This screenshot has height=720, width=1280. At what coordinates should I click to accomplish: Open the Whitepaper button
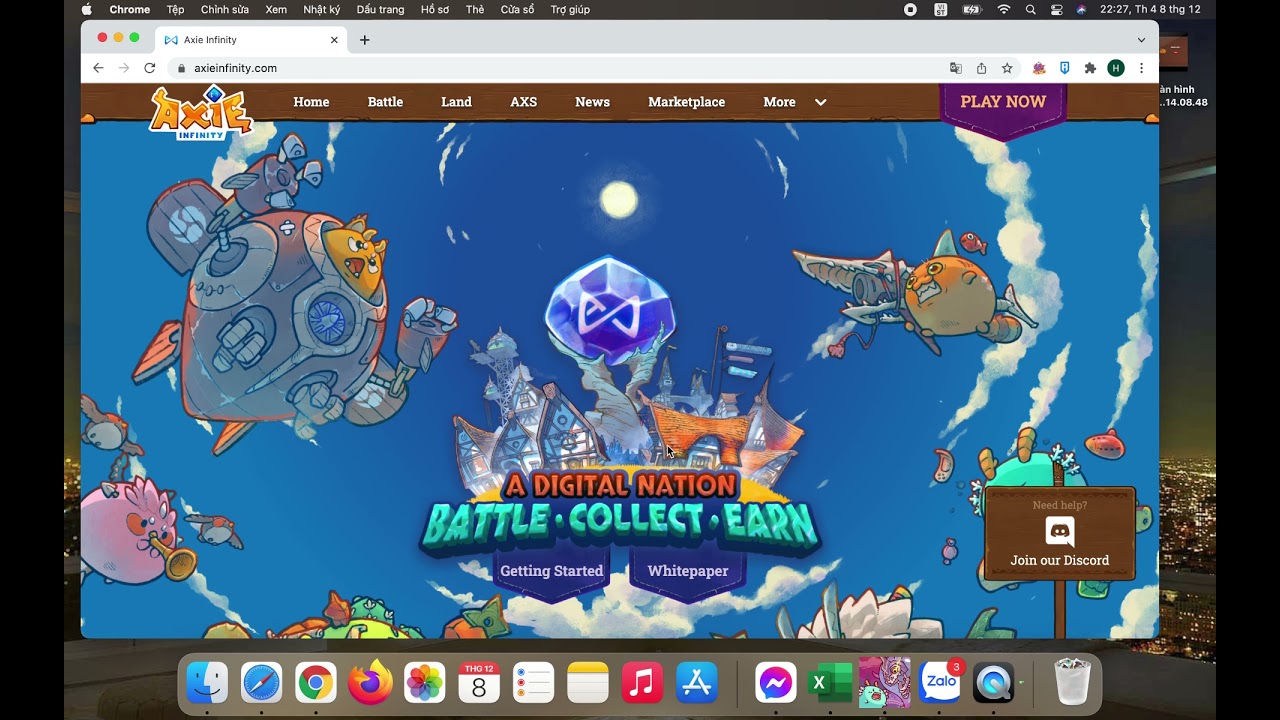coord(688,572)
